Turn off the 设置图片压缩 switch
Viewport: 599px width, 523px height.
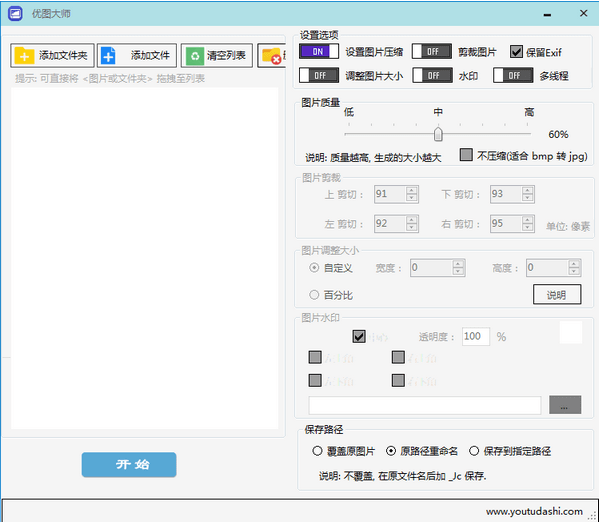coord(319,52)
